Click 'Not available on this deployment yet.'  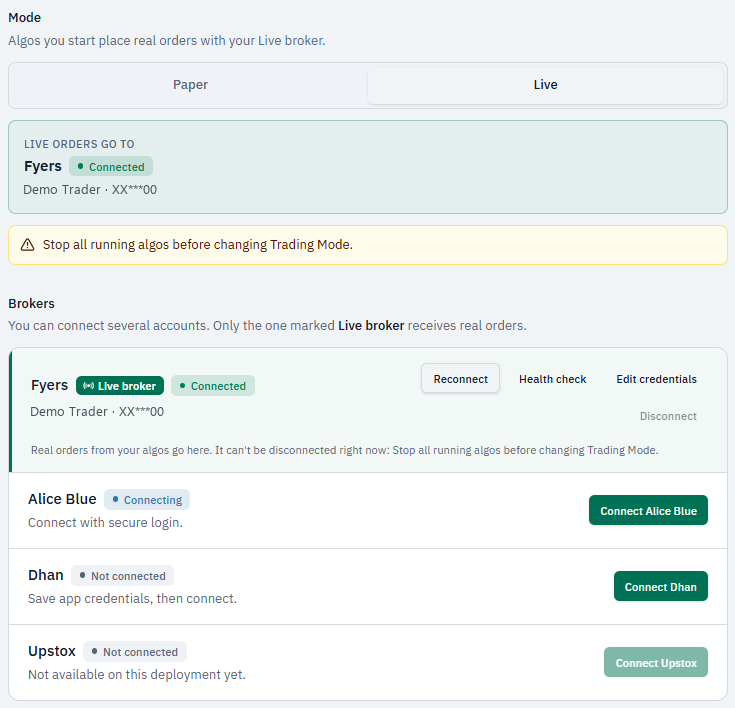click(x=137, y=674)
